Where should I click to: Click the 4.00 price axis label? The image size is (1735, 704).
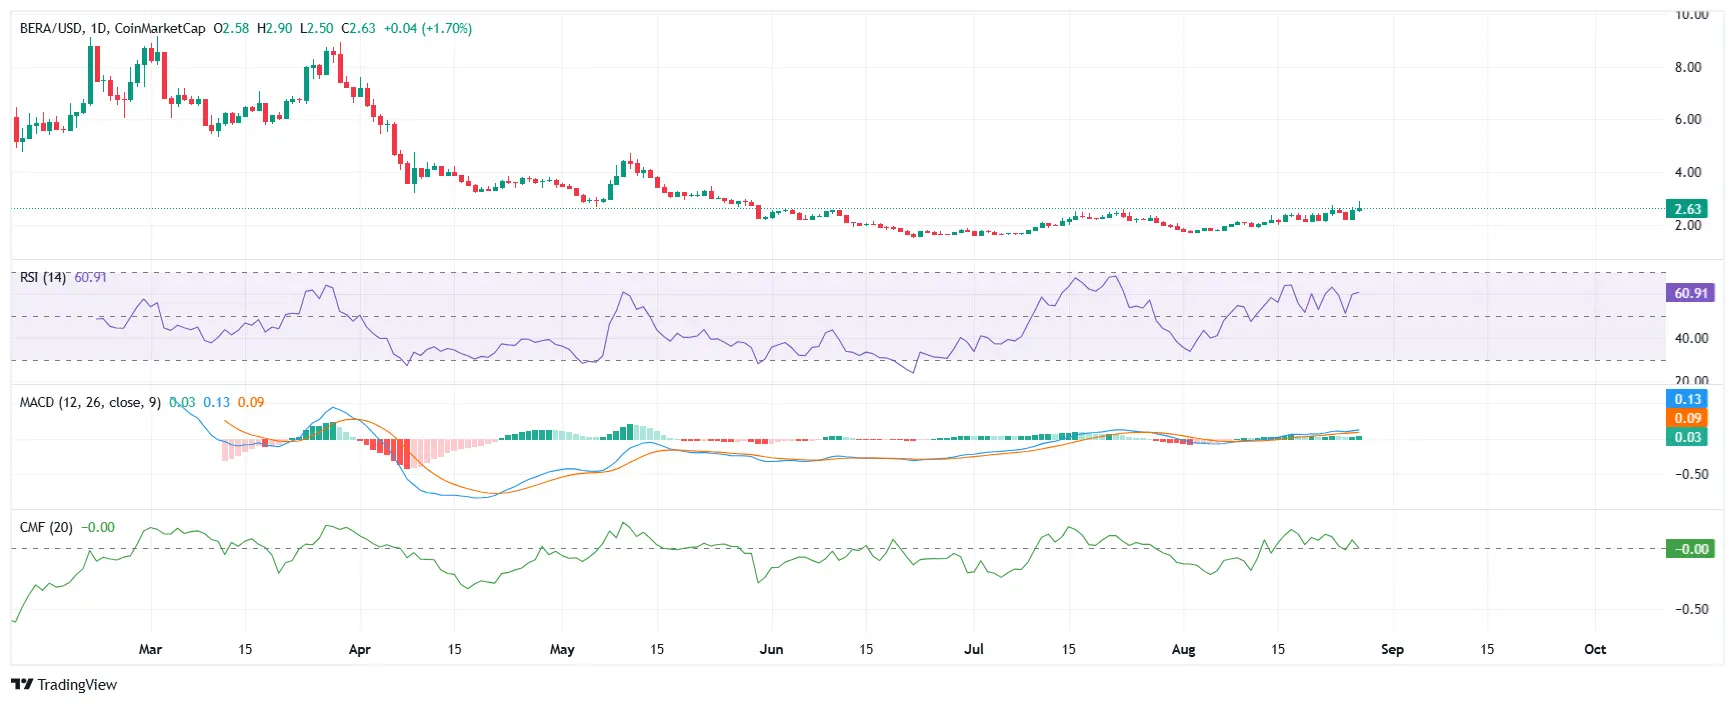click(1688, 172)
